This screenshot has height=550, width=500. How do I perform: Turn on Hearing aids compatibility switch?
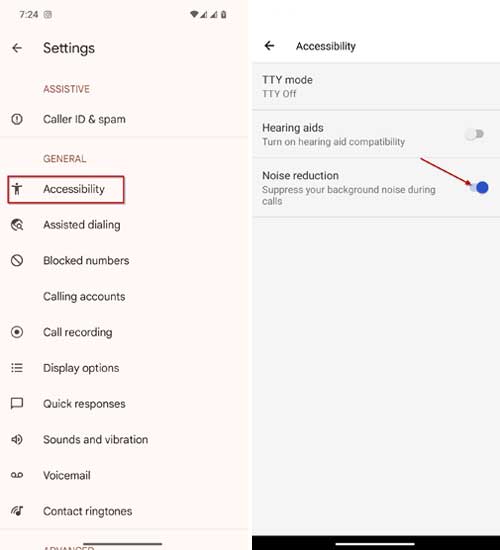[x=475, y=134]
